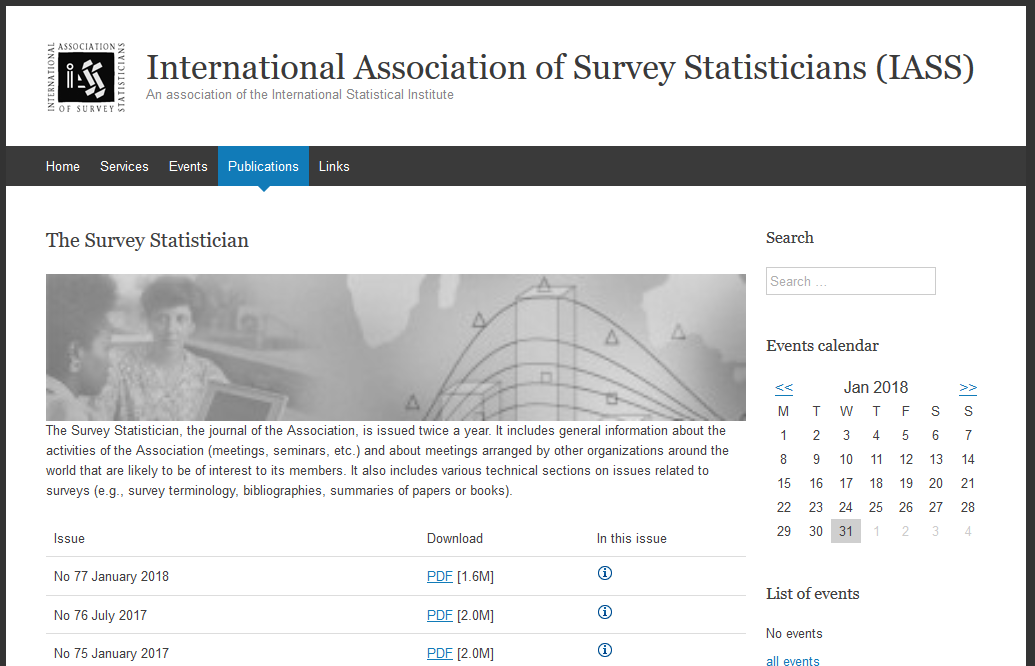This screenshot has height=666, width=1035.
Task: Select day 14 in January calendar
Action: (968, 459)
